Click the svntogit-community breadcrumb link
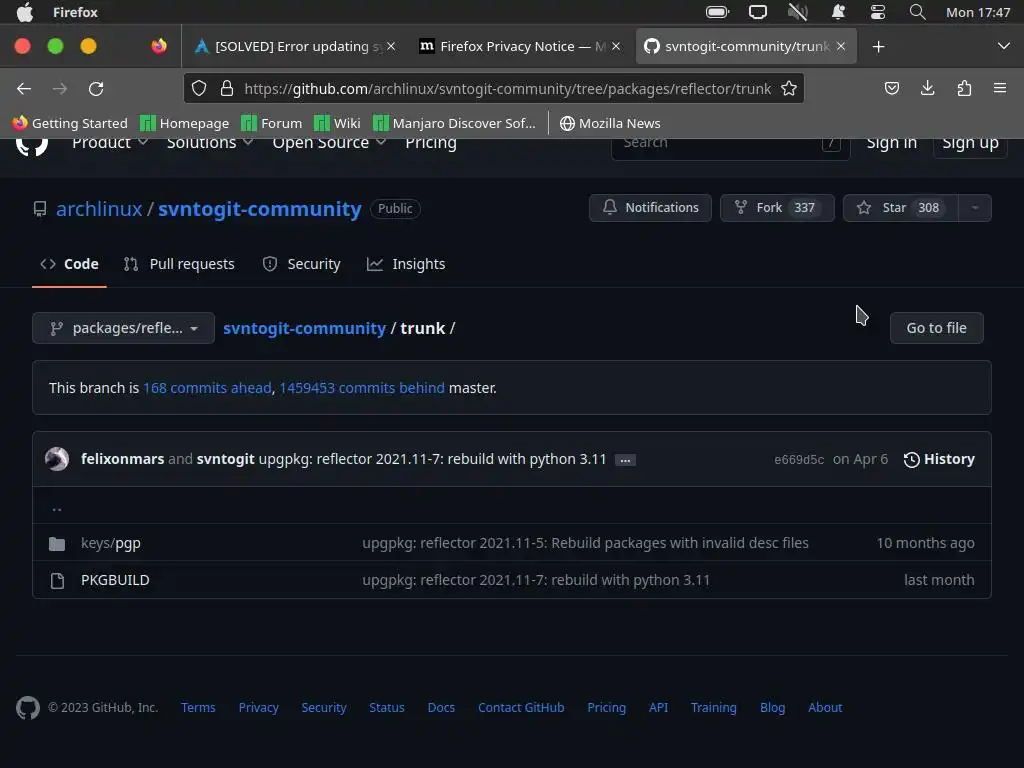This screenshot has height=768, width=1024. point(304,328)
